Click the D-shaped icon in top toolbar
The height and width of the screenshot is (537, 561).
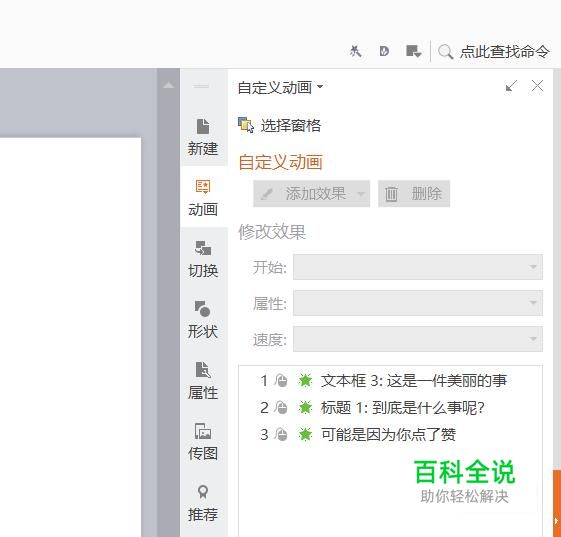click(x=384, y=51)
